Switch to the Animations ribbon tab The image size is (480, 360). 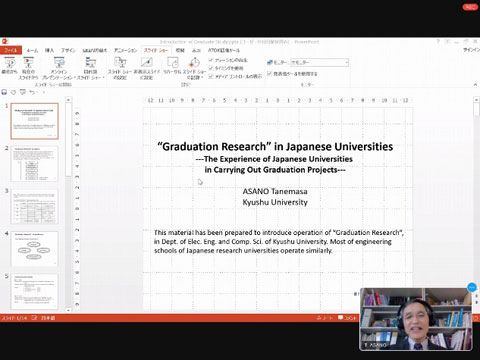click(x=125, y=50)
